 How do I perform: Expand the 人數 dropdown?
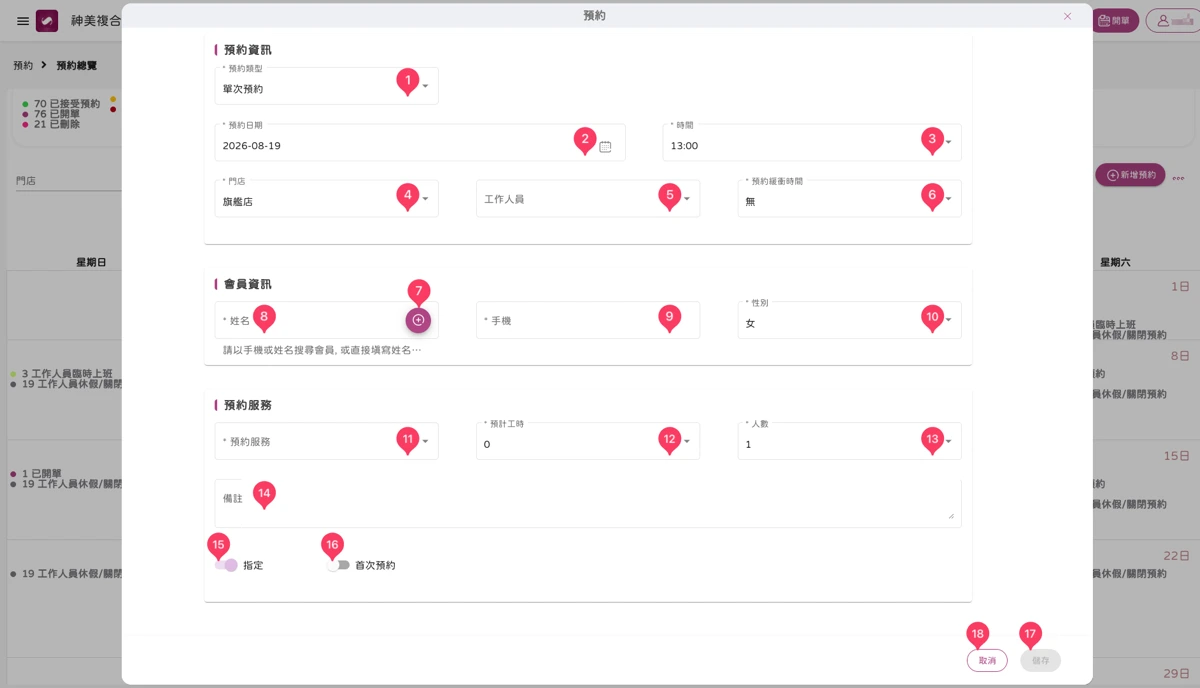click(x=850, y=441)
